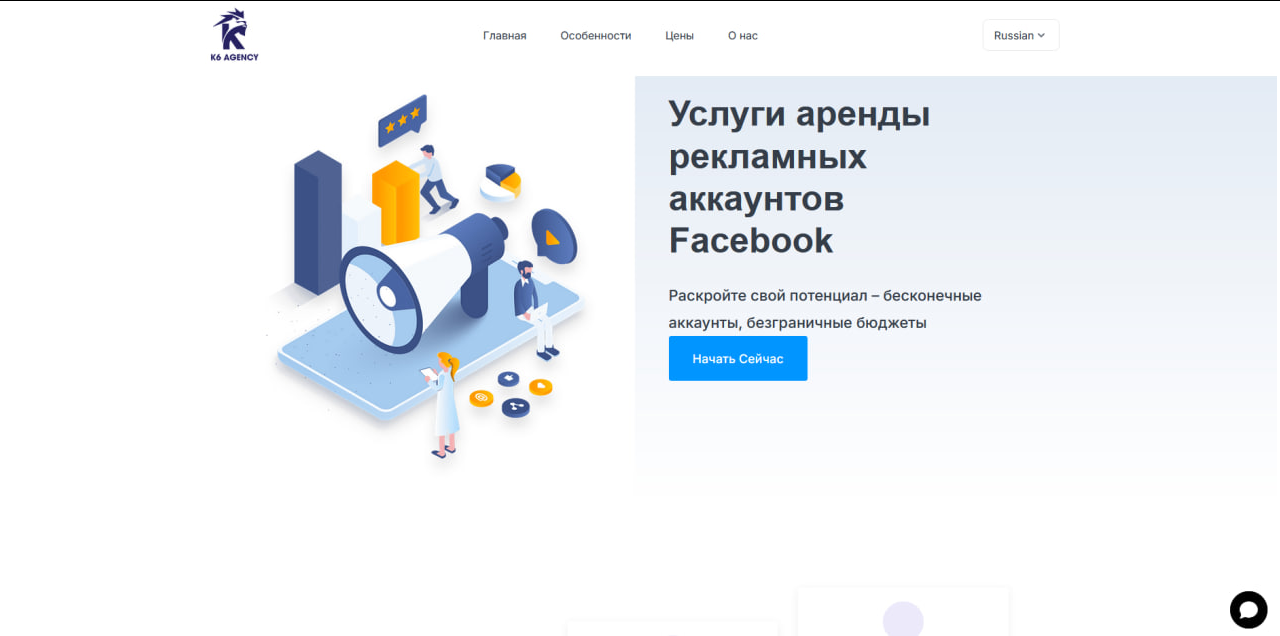
Task: Open the Главная menu item
Action: [504, 35]
